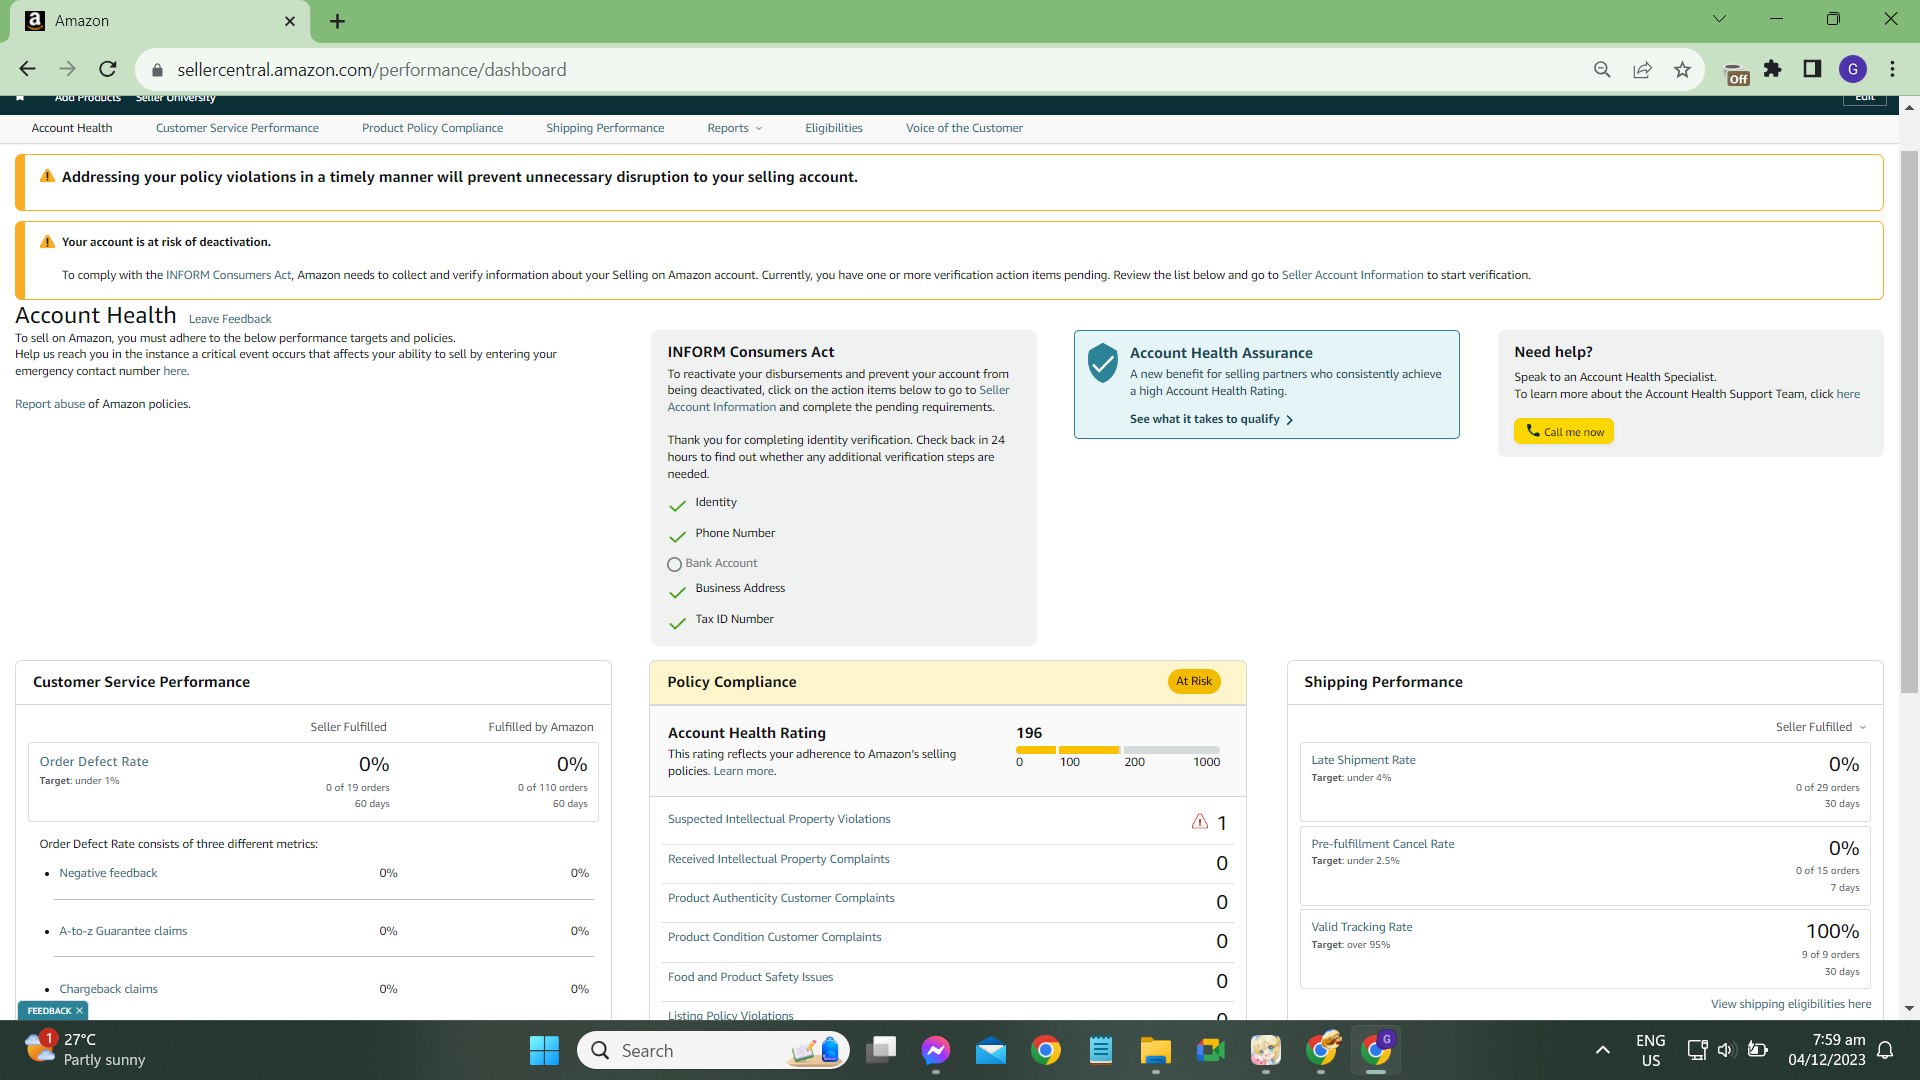Image resolution: width=1920 pixels, height=1080 pixels.
Task: Select the Bank Account verification circle
Action: pos(674,564)
